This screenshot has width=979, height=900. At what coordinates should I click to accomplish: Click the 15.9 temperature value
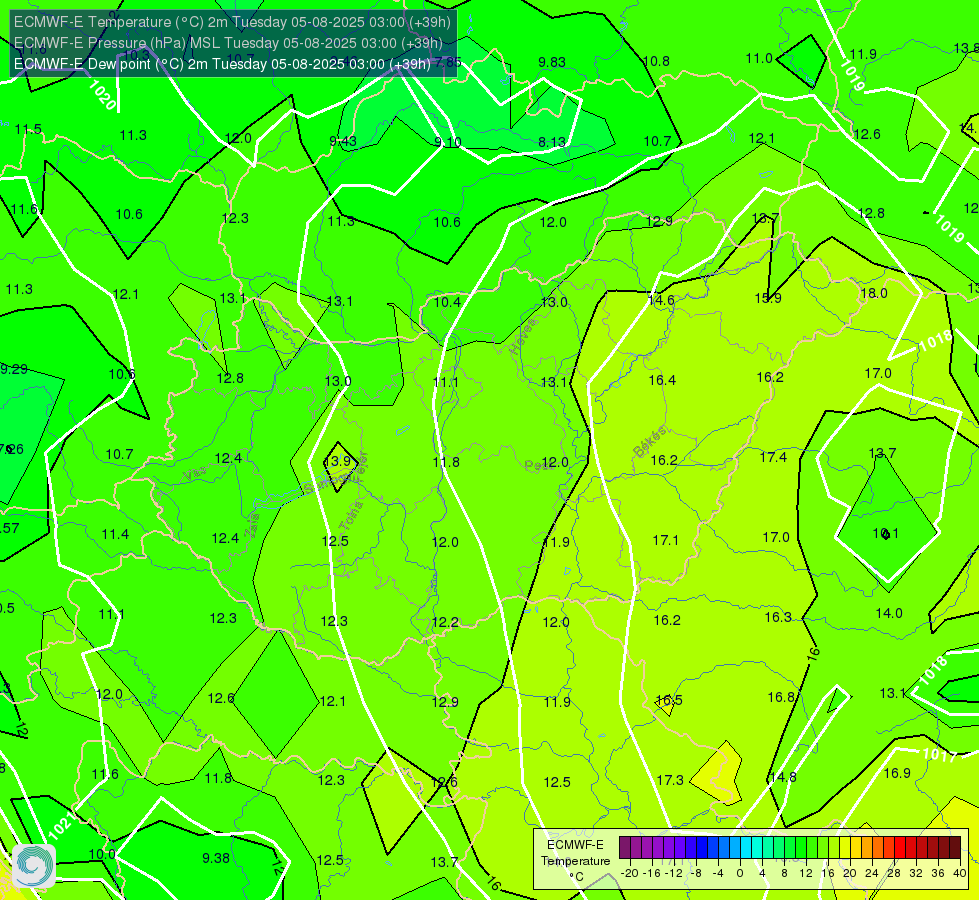pos(768,299)
